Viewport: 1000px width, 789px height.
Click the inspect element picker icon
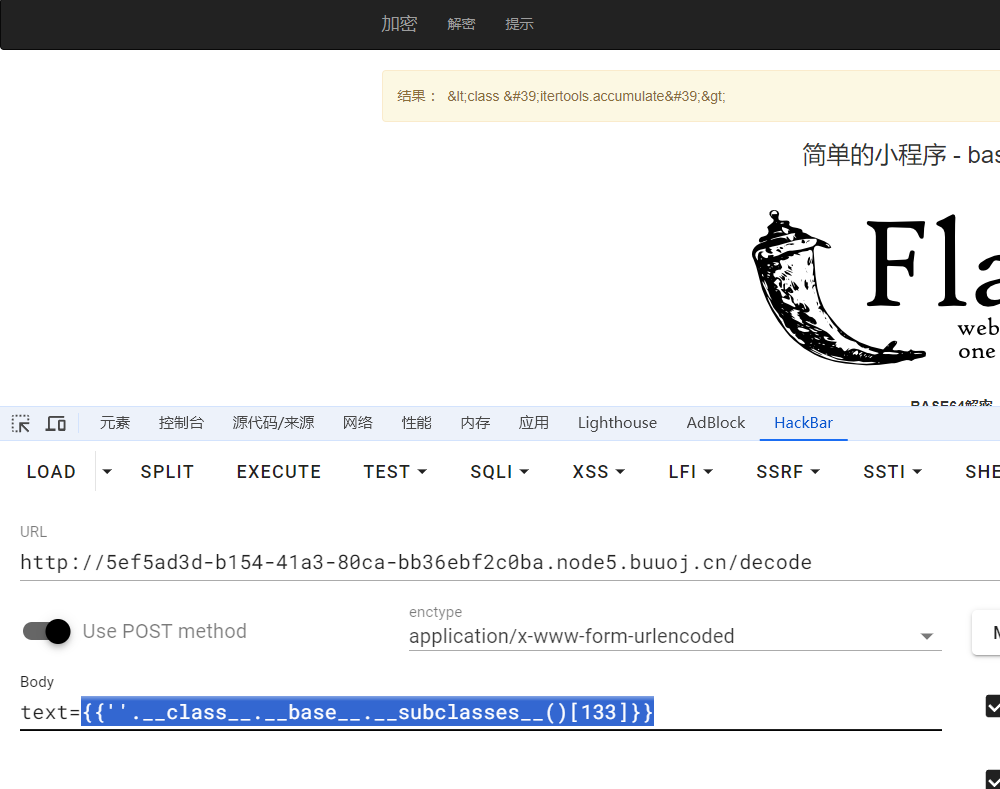[21, 423]
